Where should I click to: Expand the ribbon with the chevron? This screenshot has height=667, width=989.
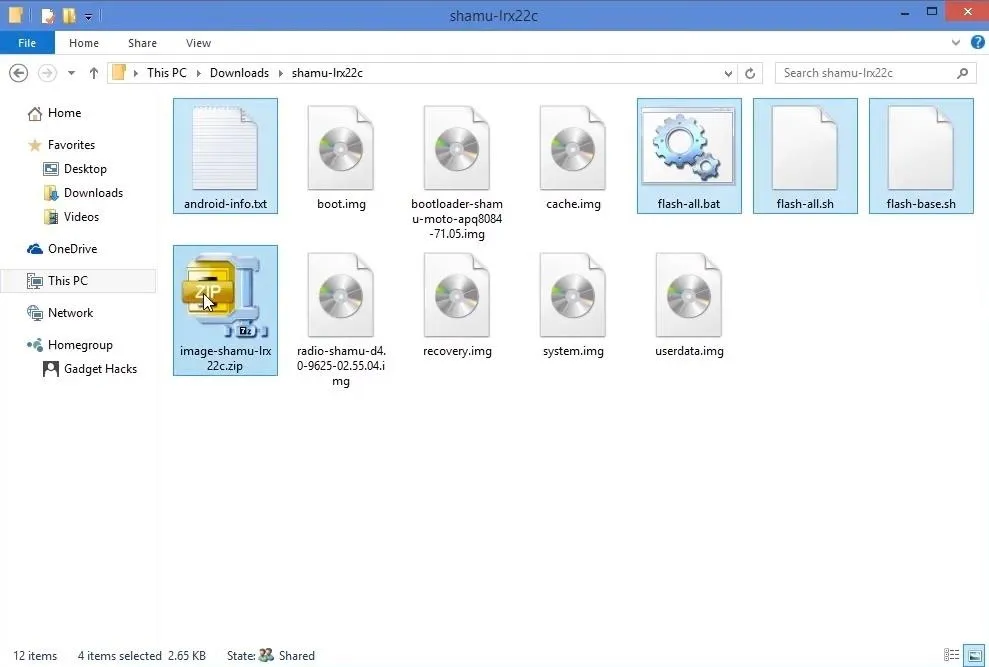(x=956, y=43)
